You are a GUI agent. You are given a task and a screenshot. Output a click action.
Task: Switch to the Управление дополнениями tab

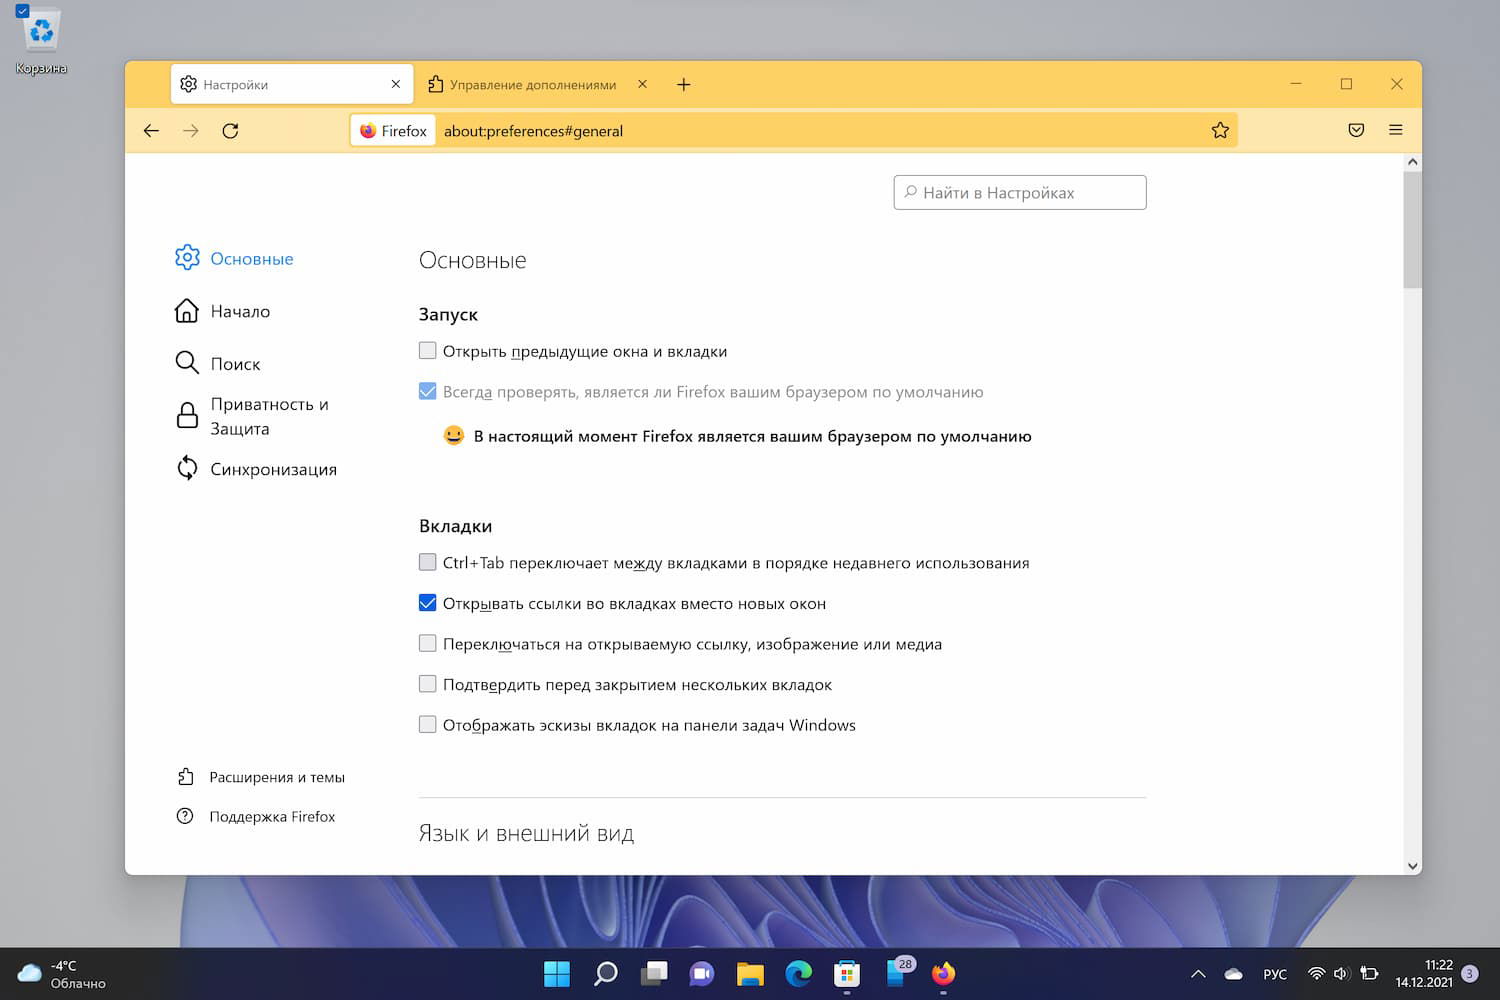tap(539, 84)
